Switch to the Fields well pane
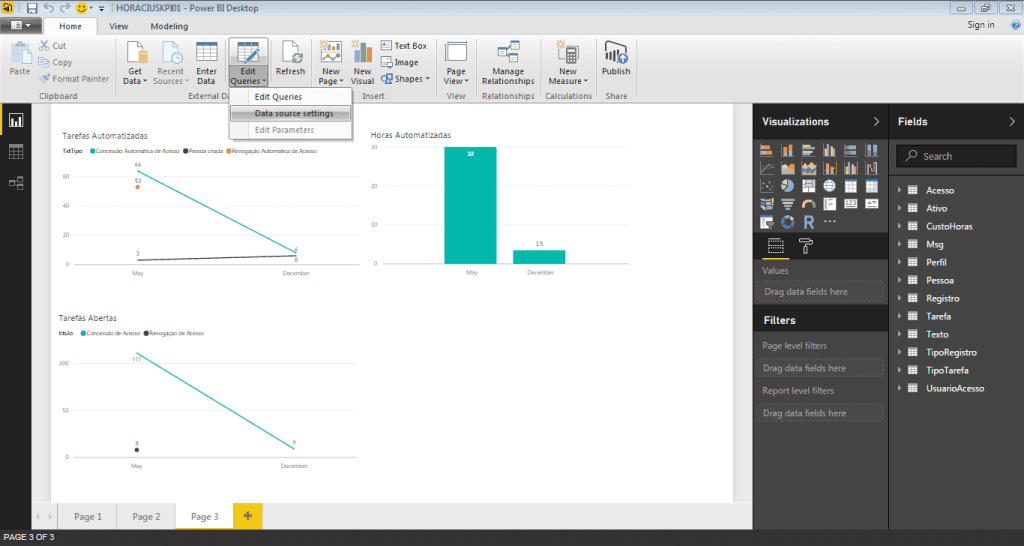The width and height of the screenshot is (1024, 546). click(x=775, y=246)
